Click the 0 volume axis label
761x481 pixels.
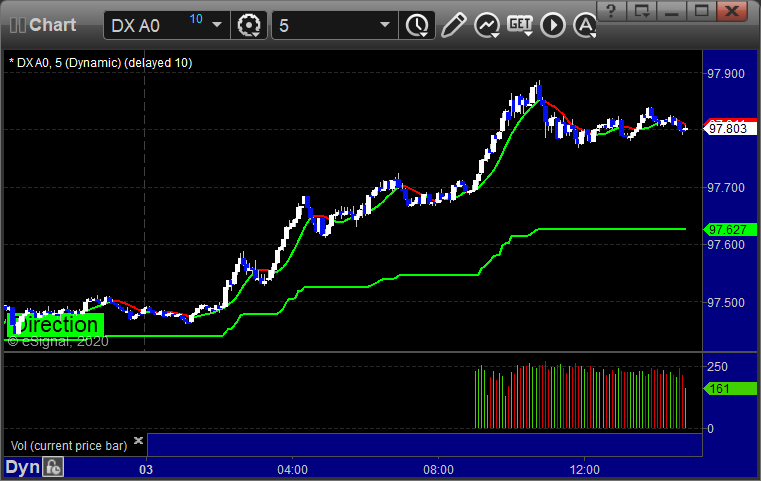[x=711, y=429]
